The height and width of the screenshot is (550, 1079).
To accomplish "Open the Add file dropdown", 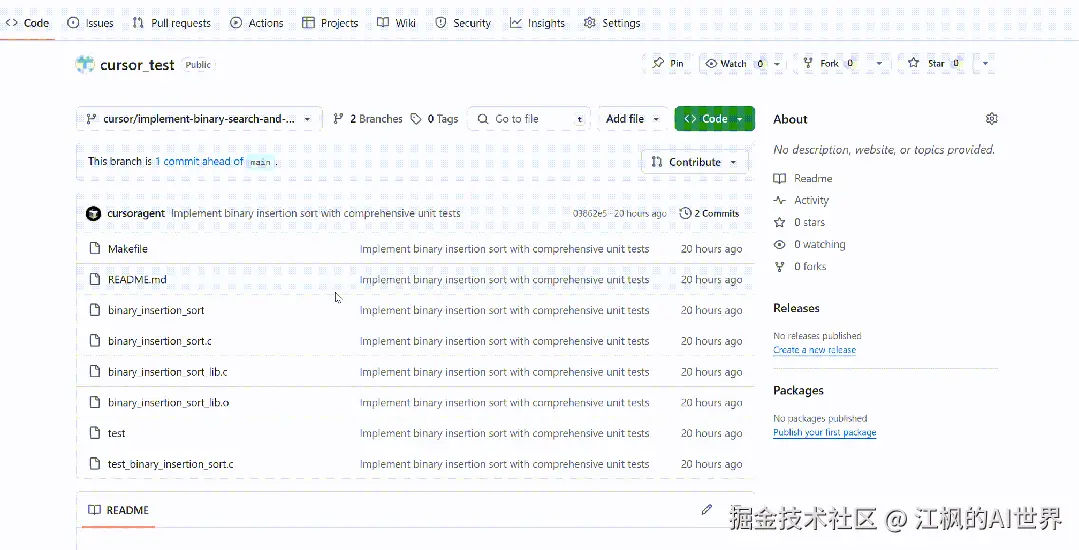I will 632,119.
